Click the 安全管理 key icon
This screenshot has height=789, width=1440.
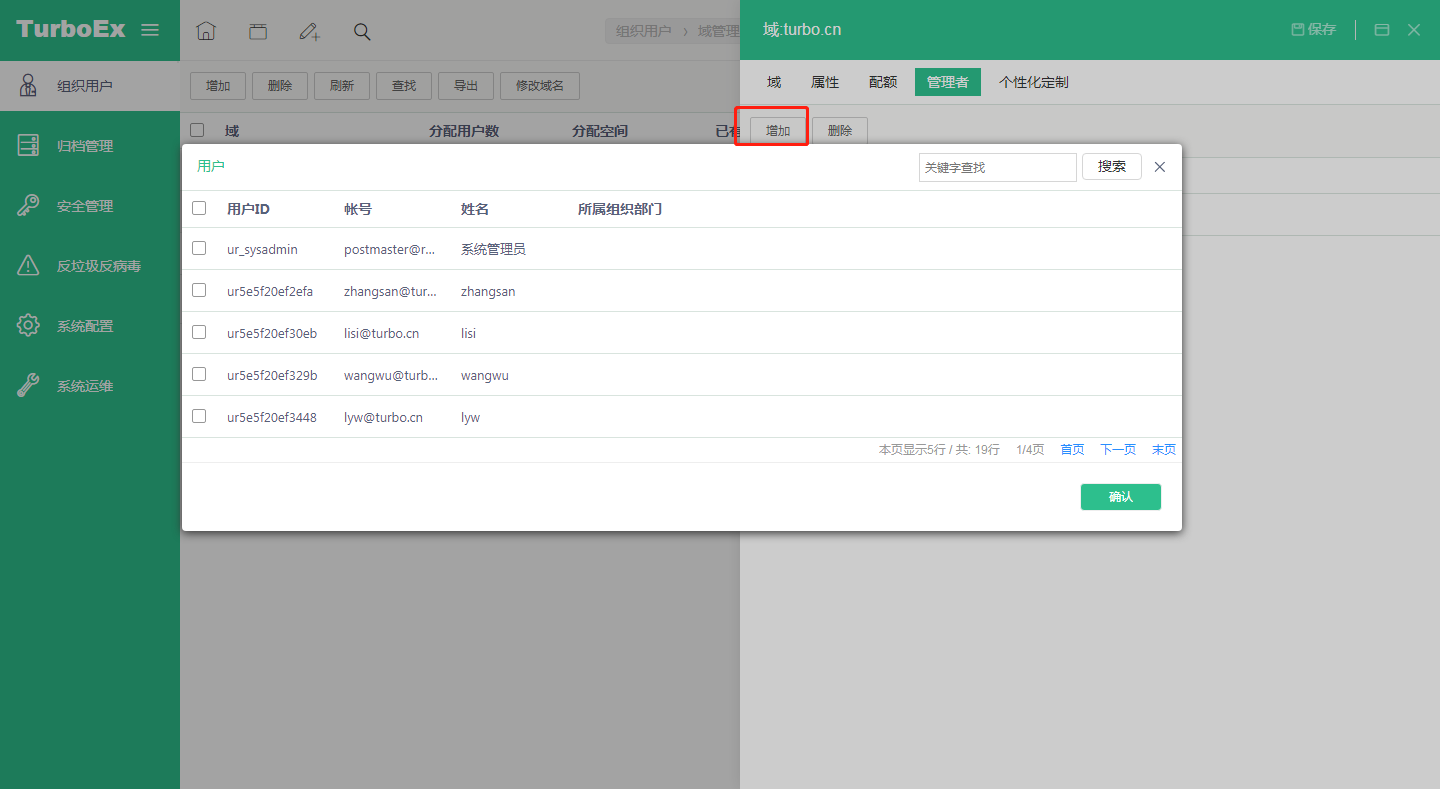point(28,206)
